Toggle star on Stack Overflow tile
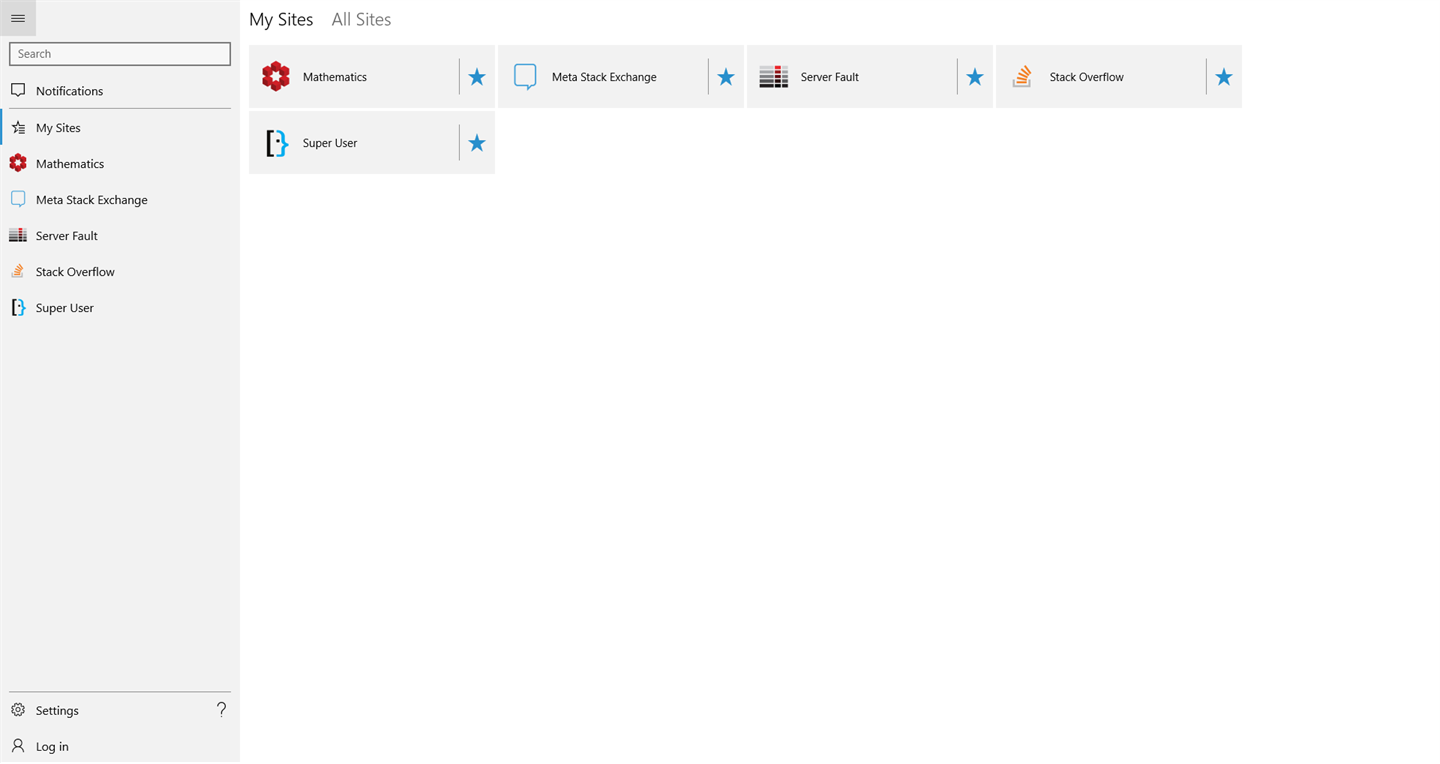Screen dimensions: 1440x764 point(1224,77)
